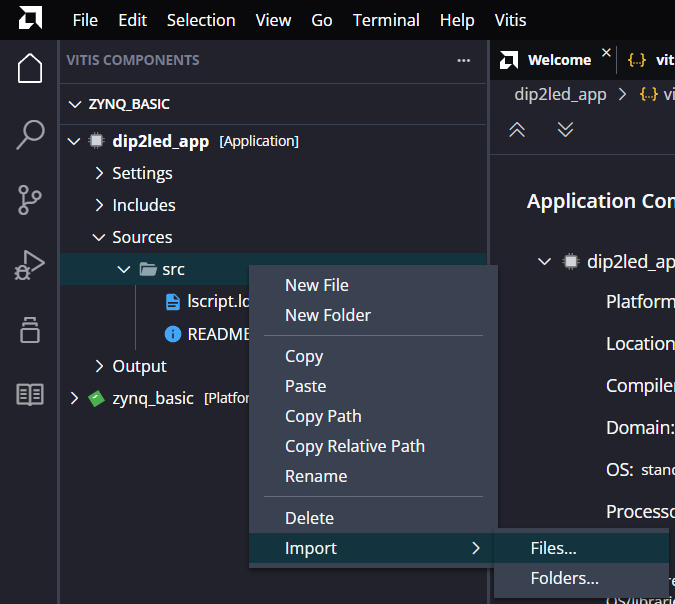Select dip2led_app in the breadcrumb
675x604 pixels.
pyautogui.click(x=560, y=95)
